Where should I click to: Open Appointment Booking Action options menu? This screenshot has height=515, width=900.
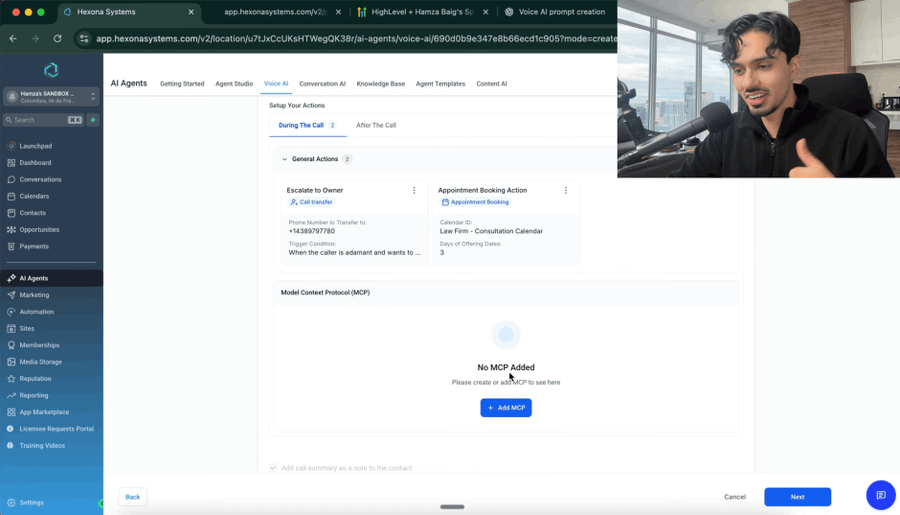[565, 190]
